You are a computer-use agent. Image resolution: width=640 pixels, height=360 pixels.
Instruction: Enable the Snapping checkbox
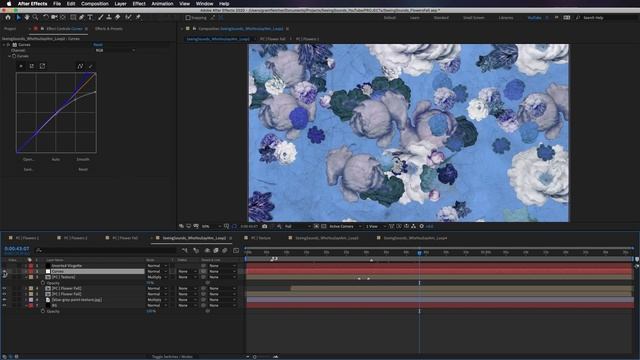click(188, 18)
